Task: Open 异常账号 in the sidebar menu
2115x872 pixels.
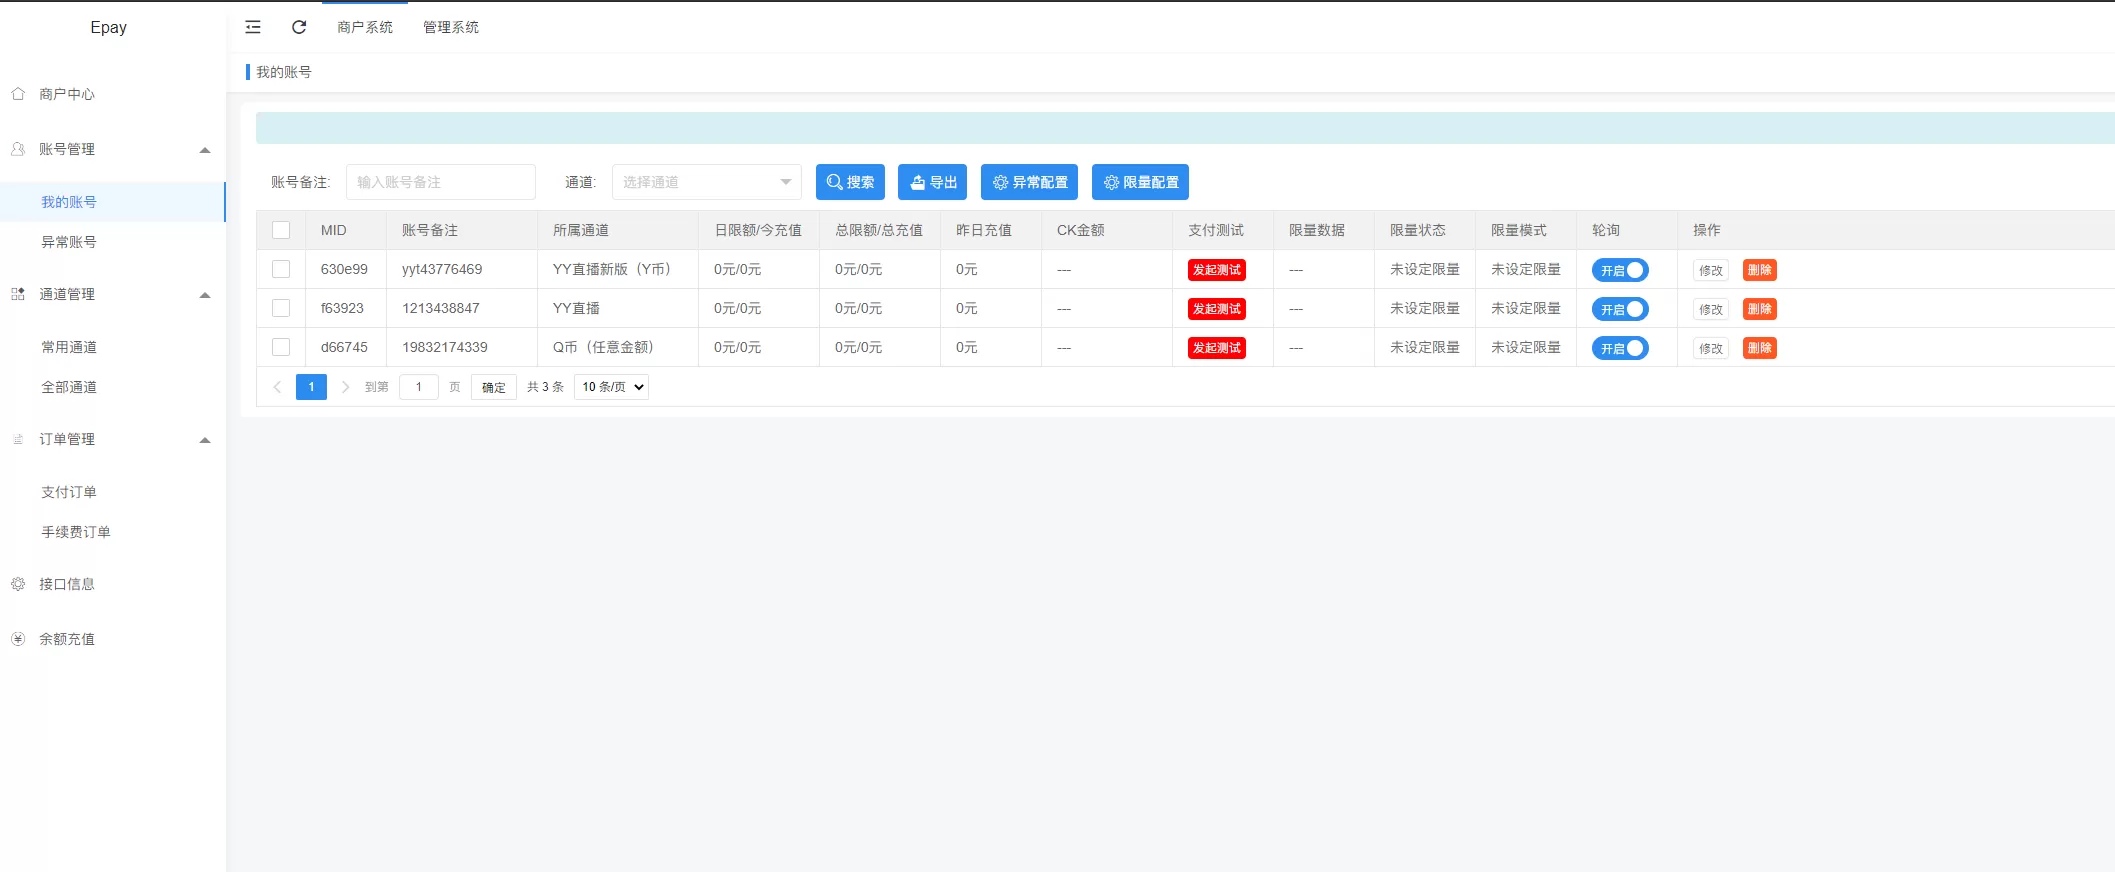Action: click(x=69, y=242)
